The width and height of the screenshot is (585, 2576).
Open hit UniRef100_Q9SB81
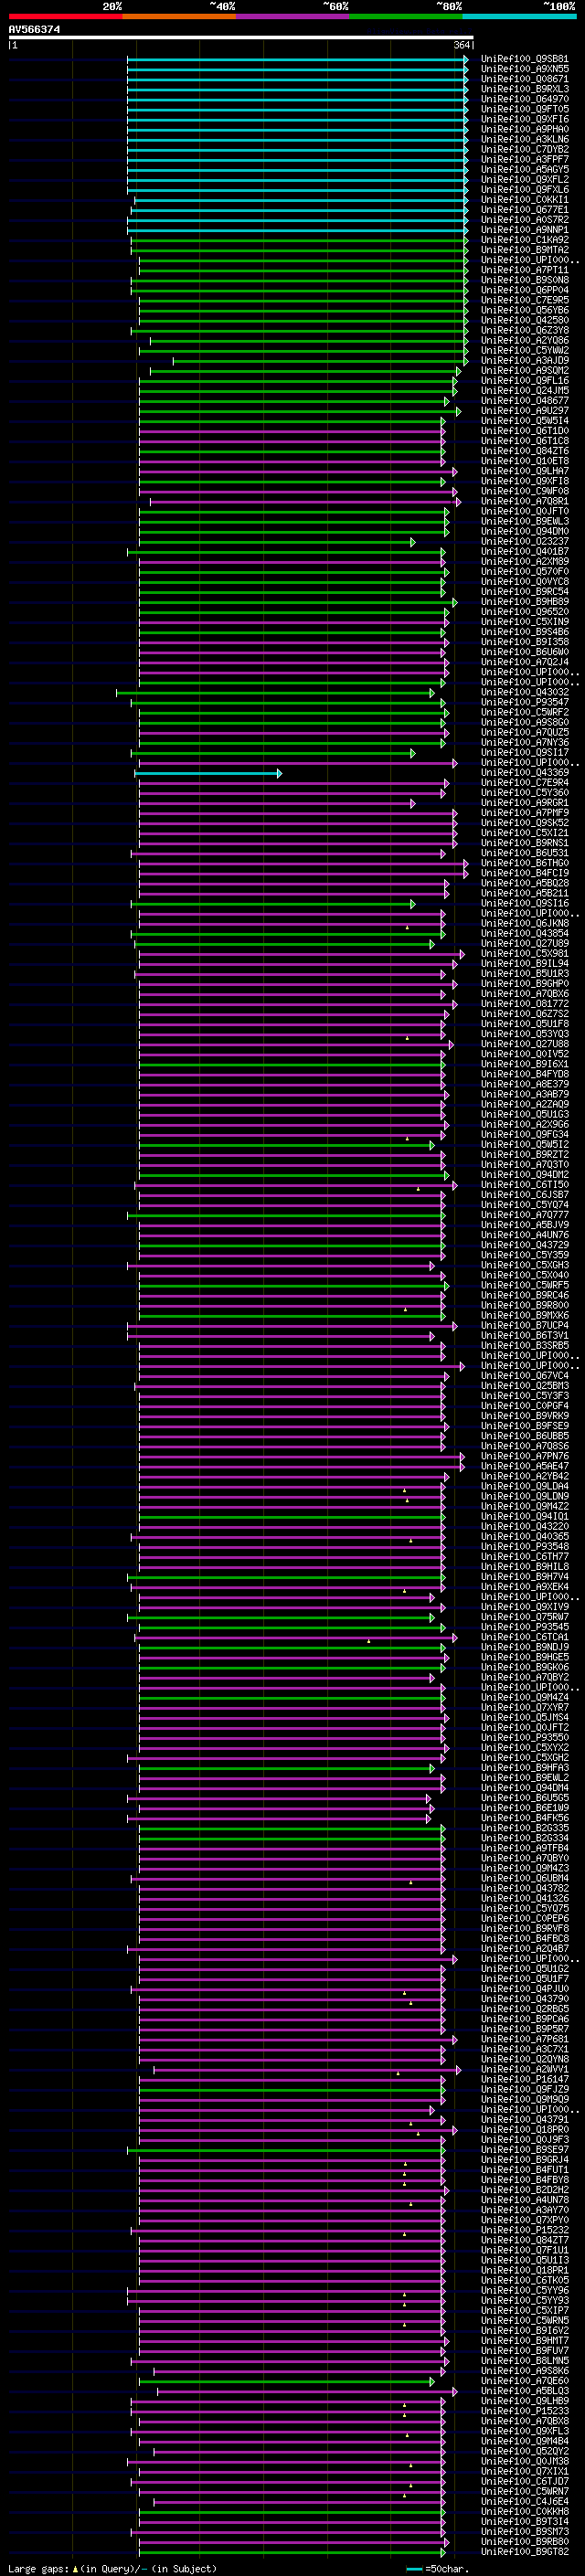pos(525,60)
